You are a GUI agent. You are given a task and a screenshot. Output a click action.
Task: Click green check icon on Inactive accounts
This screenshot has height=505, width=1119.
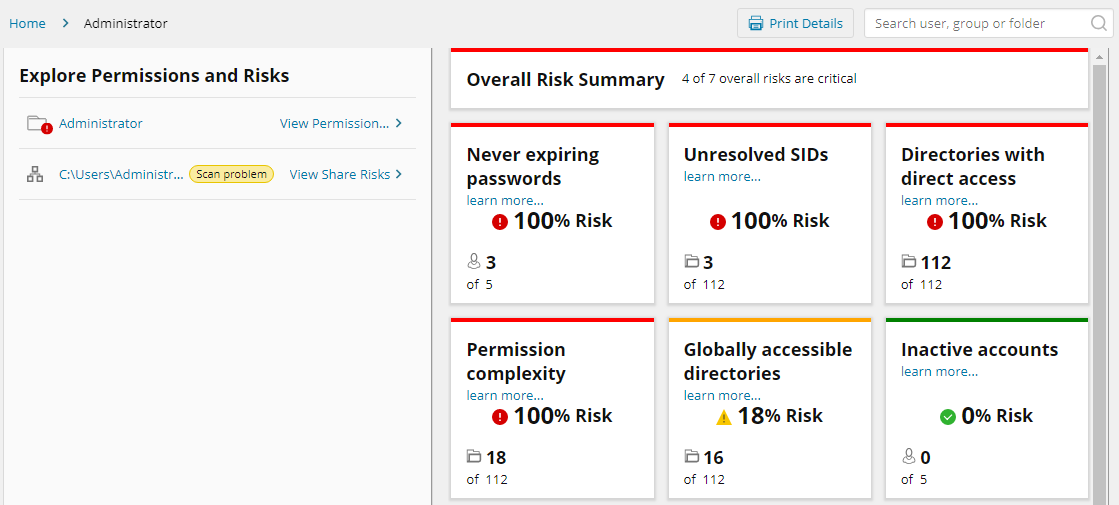[947, 417]
